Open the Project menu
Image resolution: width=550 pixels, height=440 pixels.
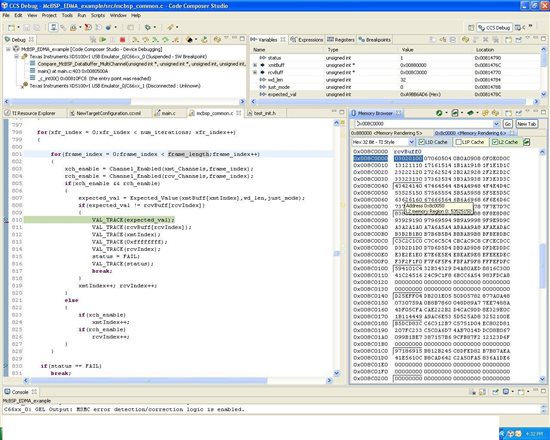tap(49, 15)
